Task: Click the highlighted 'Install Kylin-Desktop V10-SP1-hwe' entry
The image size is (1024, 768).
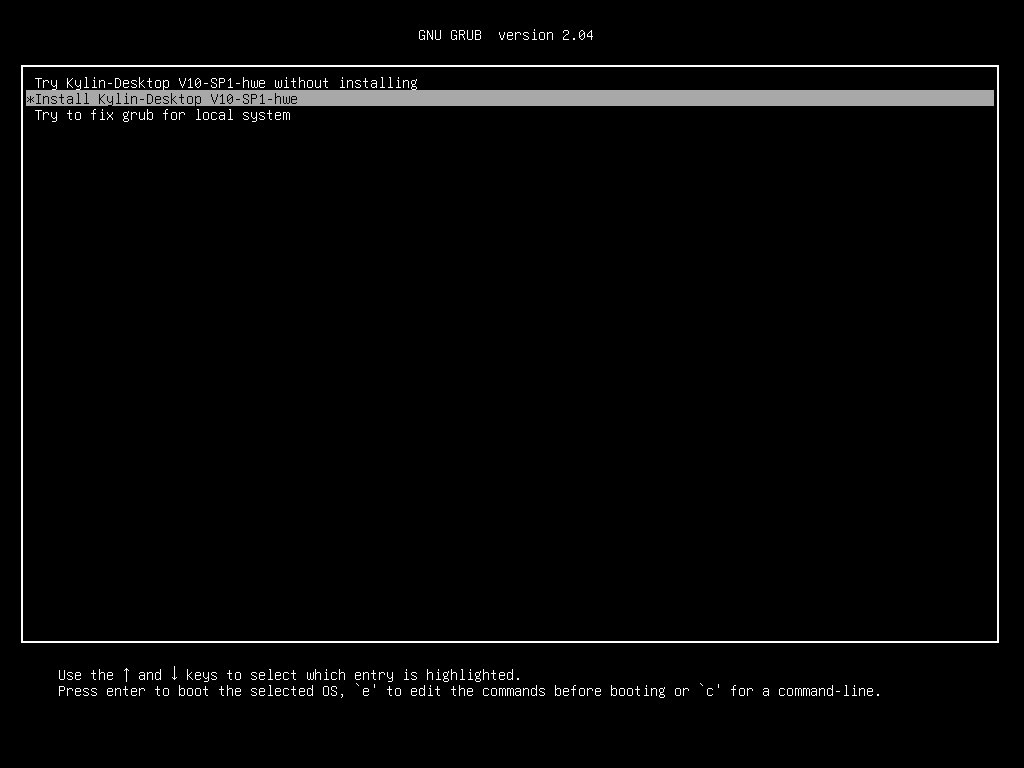Action: pos(166,99)
